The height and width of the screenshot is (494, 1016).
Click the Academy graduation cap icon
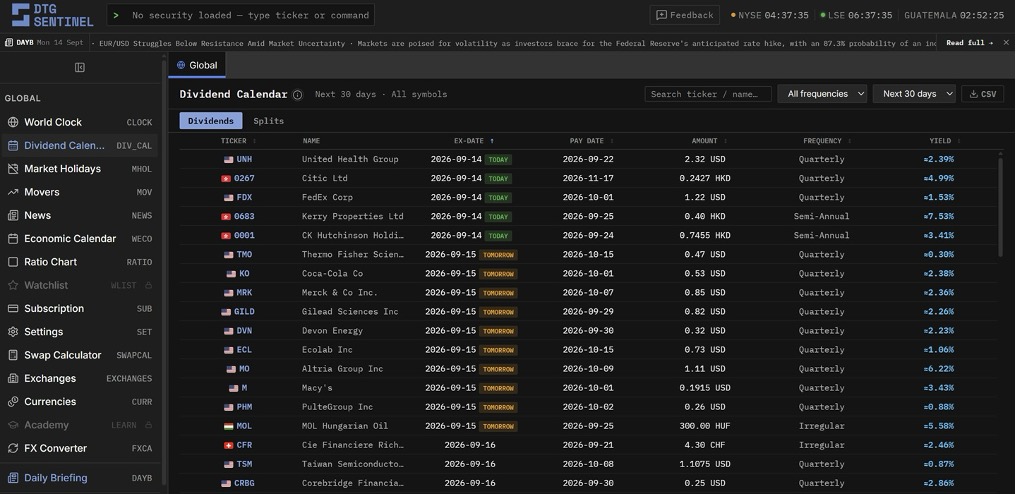[x=12, y=425]
